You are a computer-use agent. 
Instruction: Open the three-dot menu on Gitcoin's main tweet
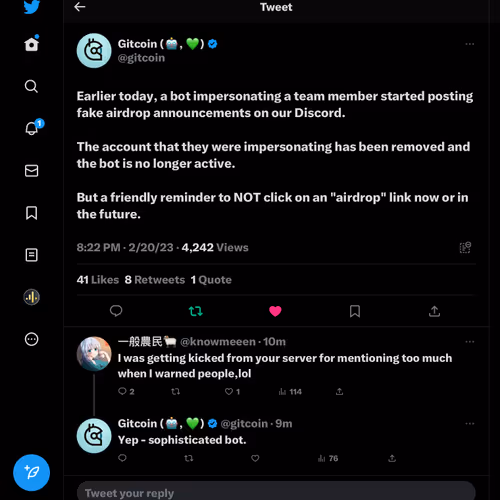(470, 44)
